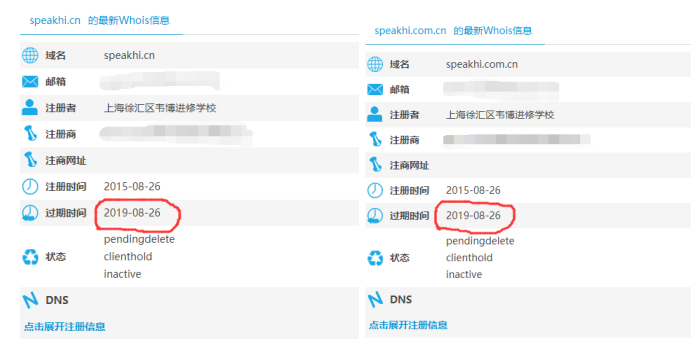Click the DNS label in speakhi.com.cn panel
The width and height of the screenshot is (691, 360).
click(401, 300)
